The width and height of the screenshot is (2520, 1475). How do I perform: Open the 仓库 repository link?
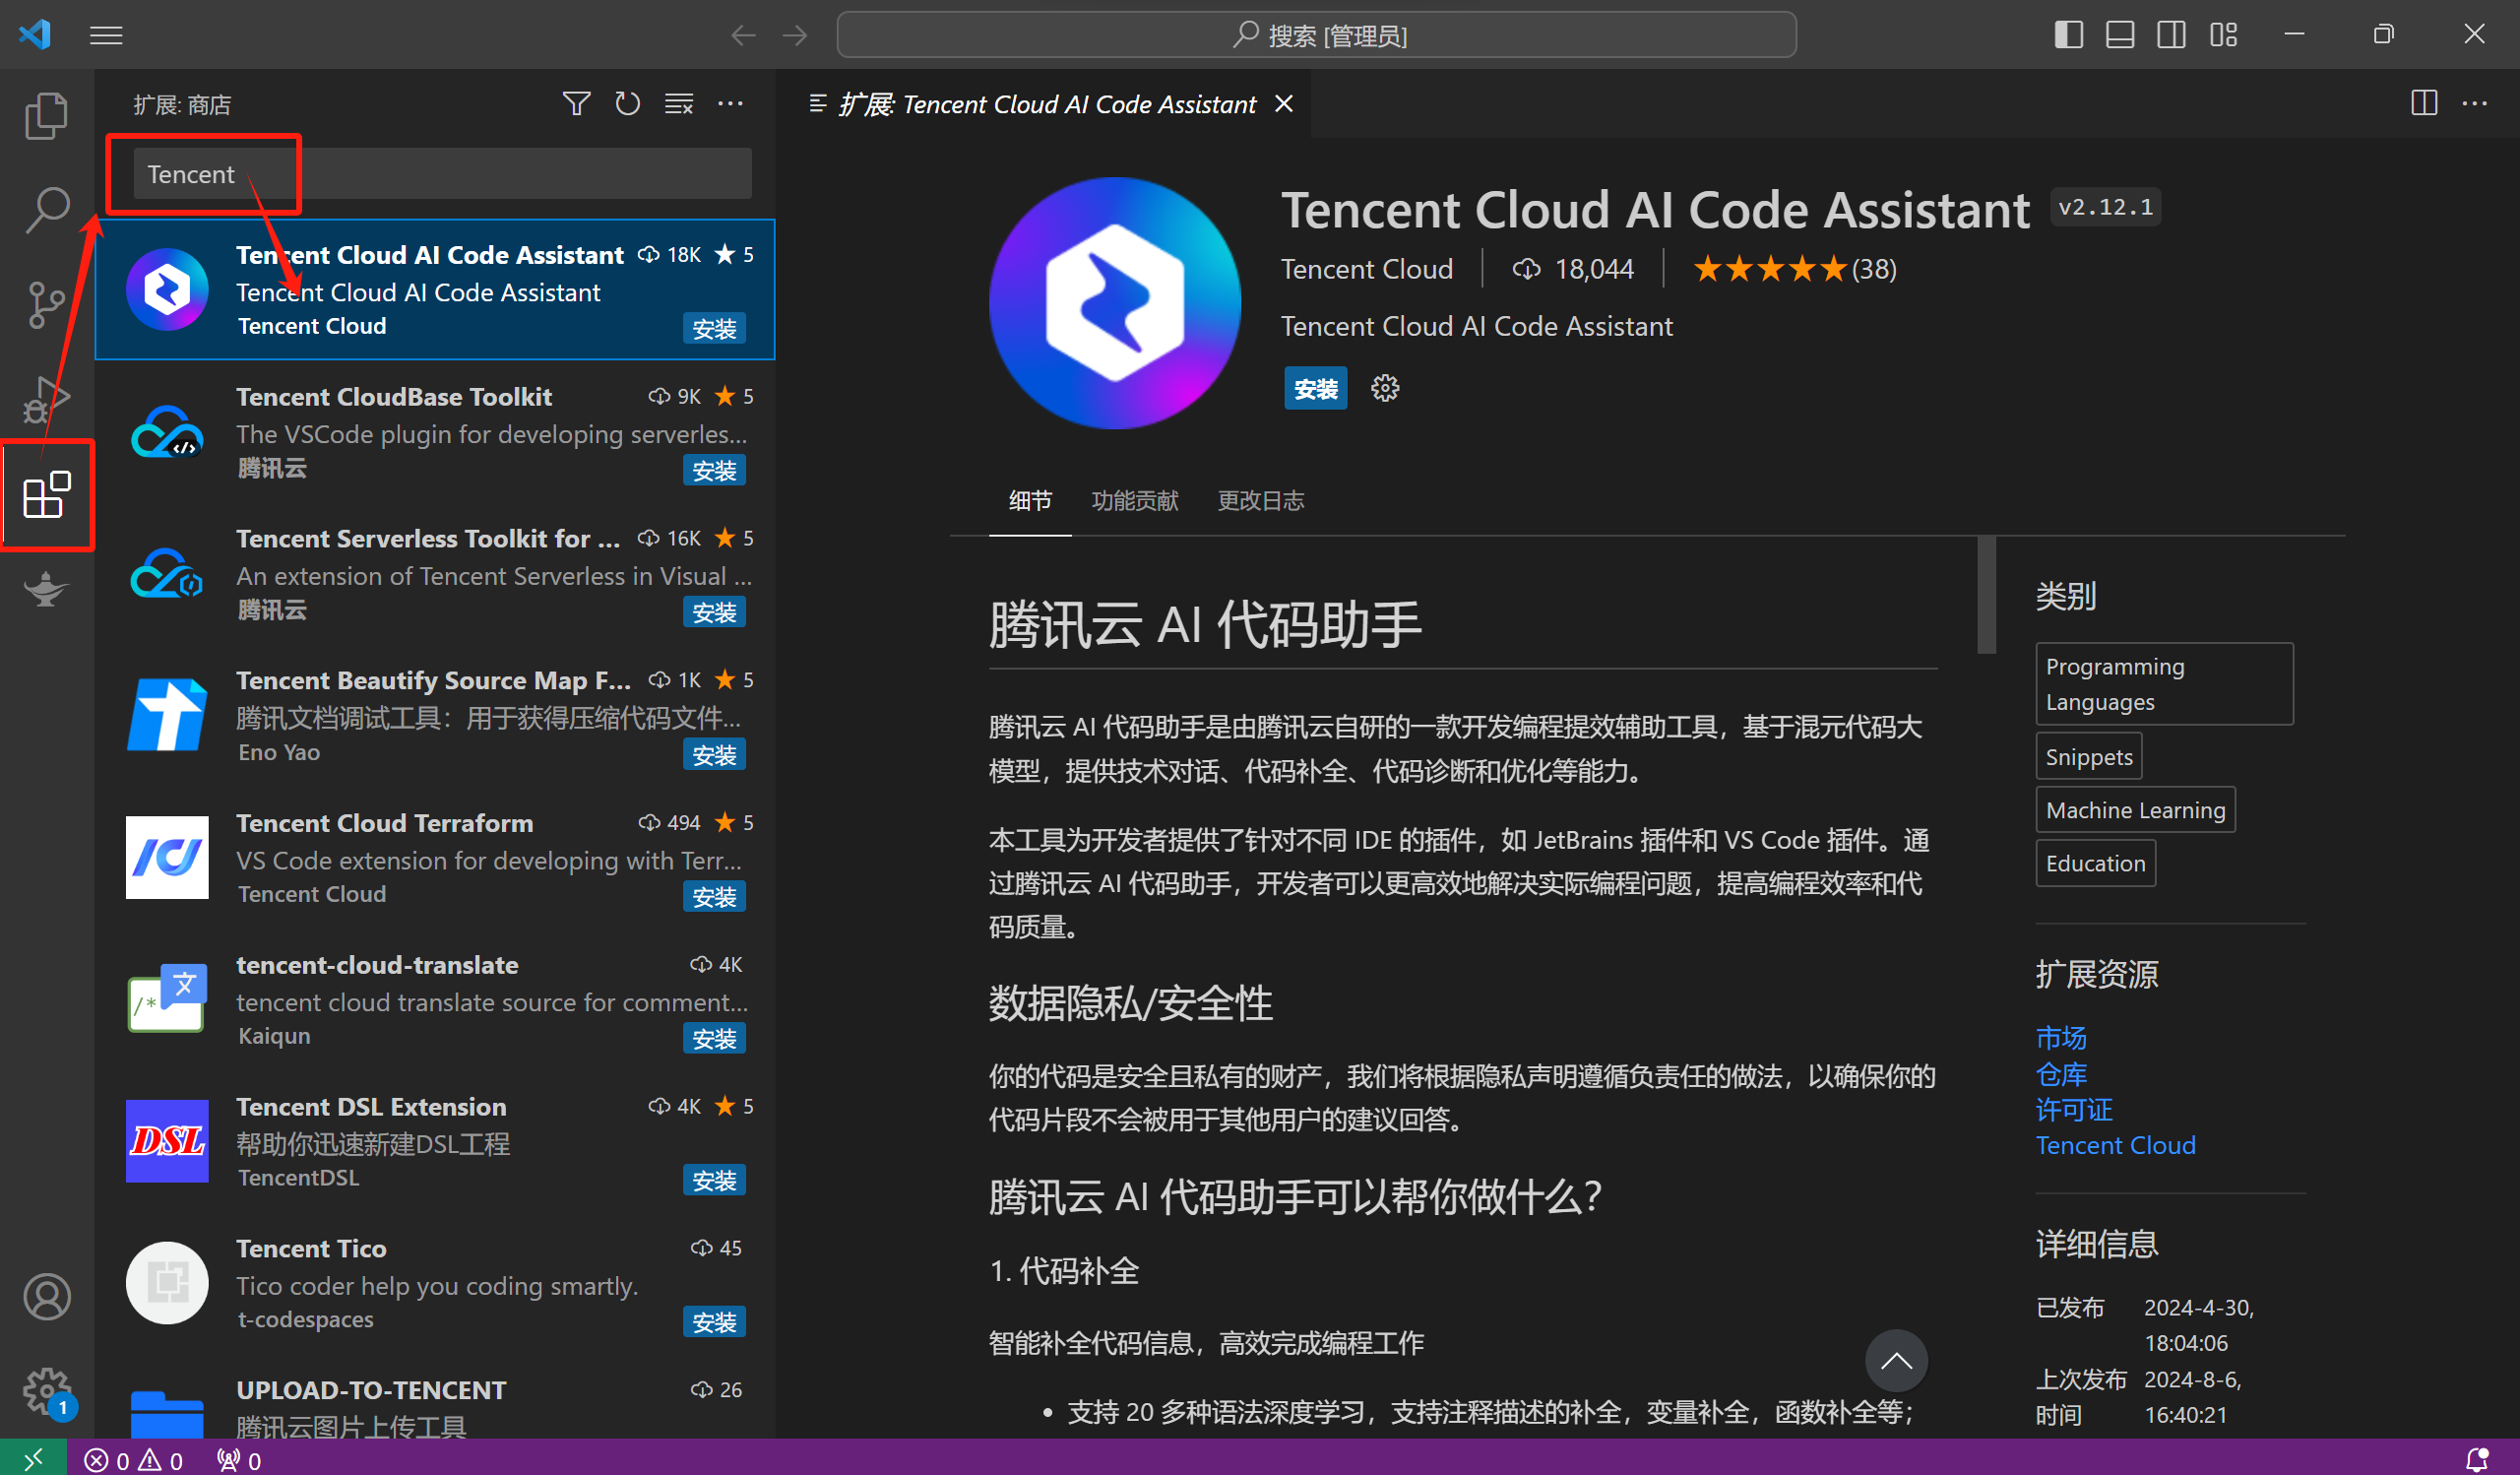point(2061,1074)
